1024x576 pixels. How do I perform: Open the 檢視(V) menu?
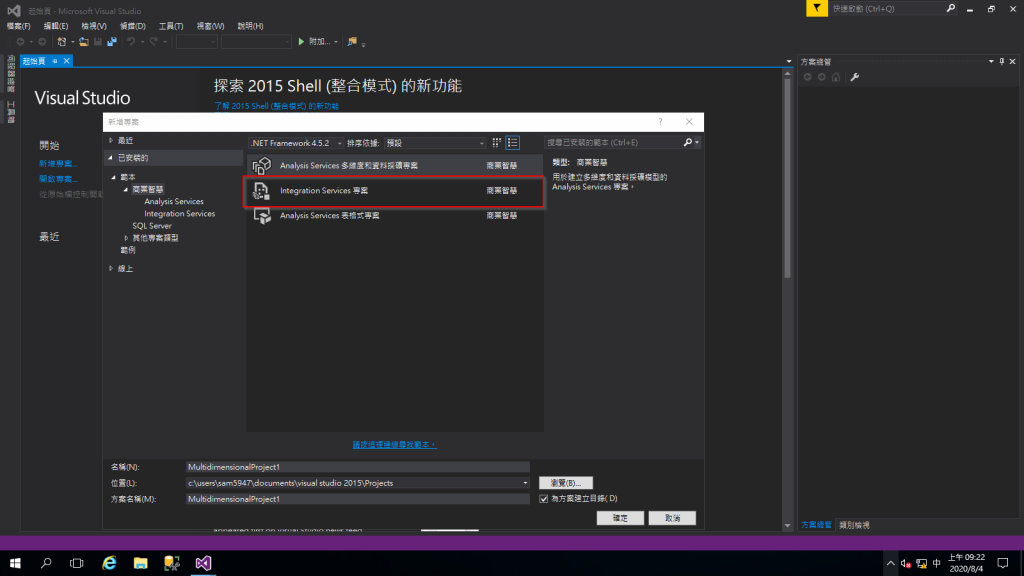(93, 26)
